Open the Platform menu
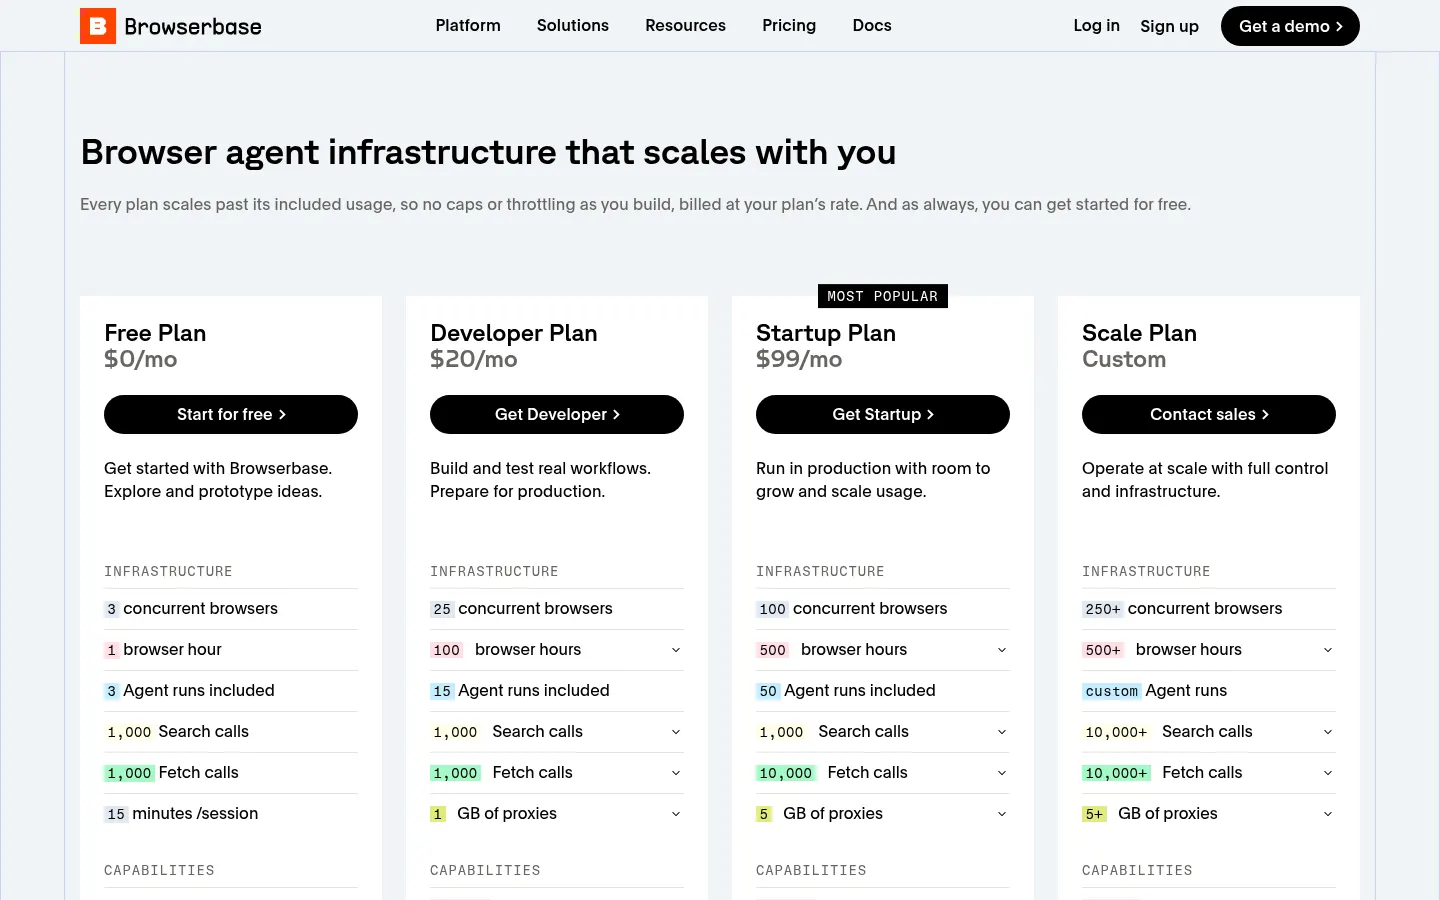Viewport: 1440px width, 900px height. tap(468, 26)
